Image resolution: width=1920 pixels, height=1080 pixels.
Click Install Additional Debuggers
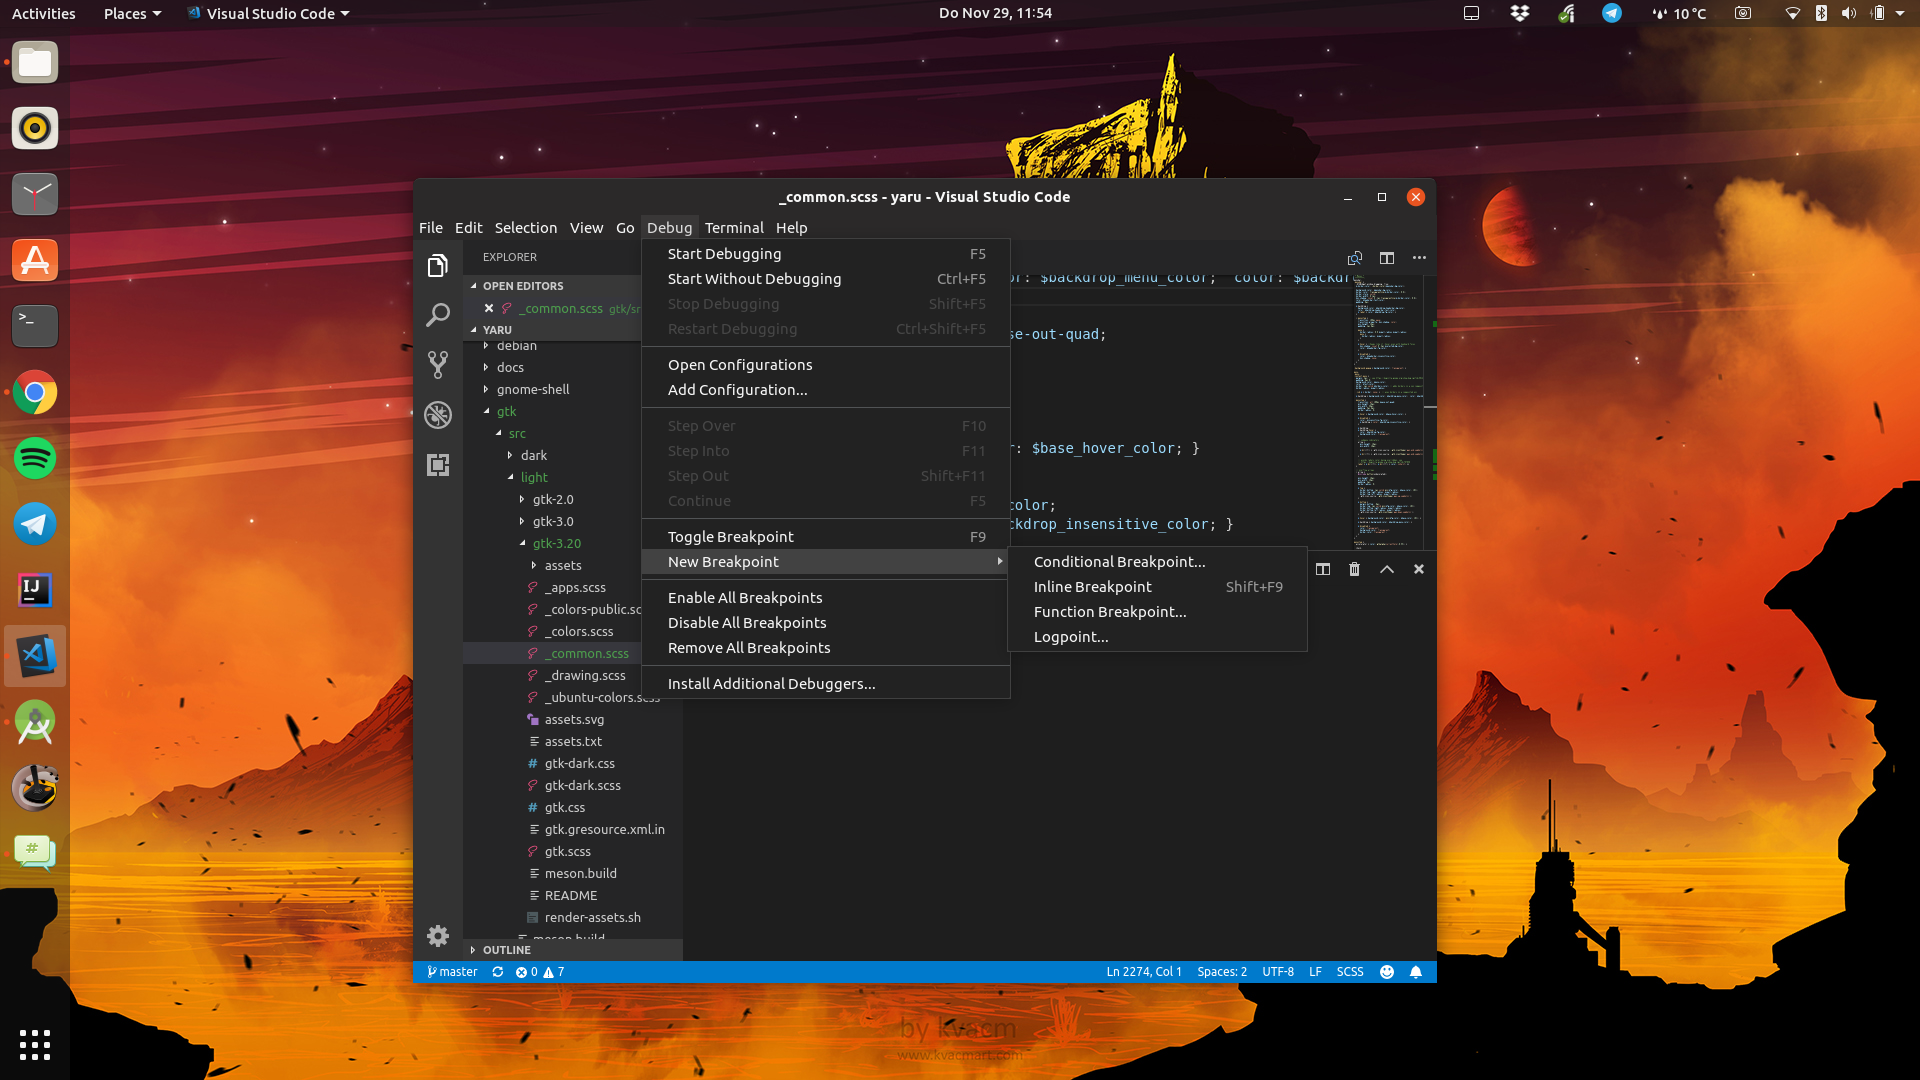point(771,683)
